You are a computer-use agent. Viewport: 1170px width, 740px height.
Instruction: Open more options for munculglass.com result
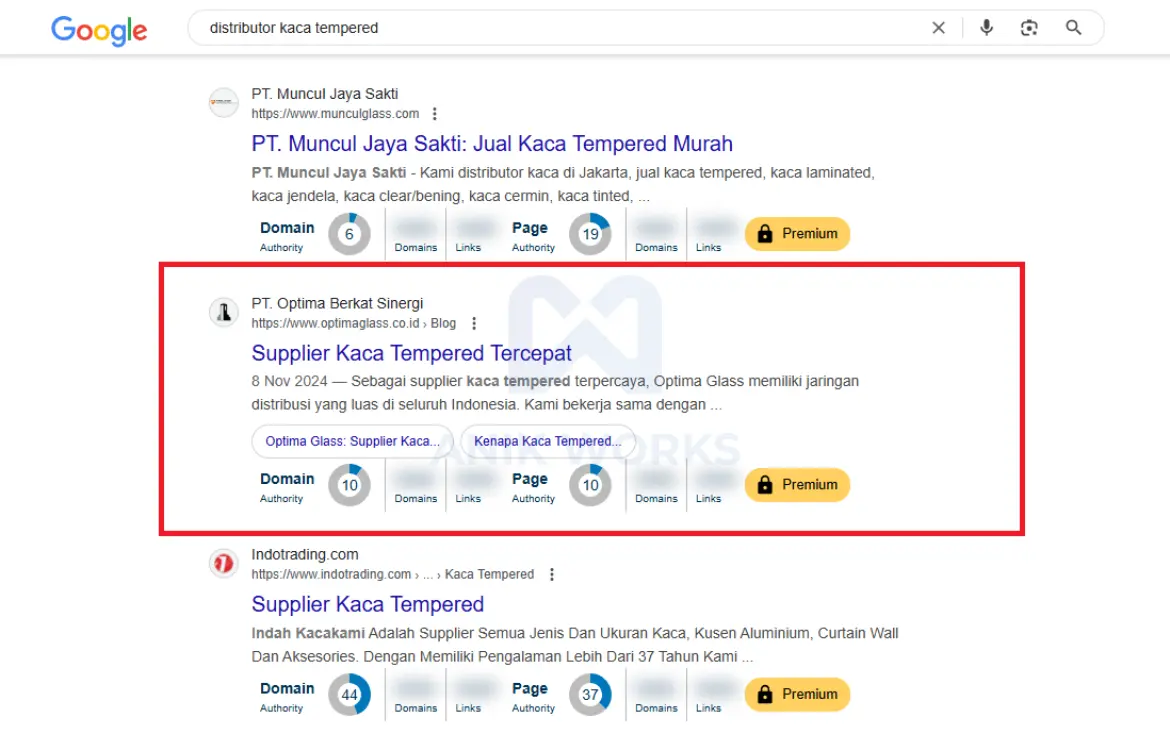[434, 114]
